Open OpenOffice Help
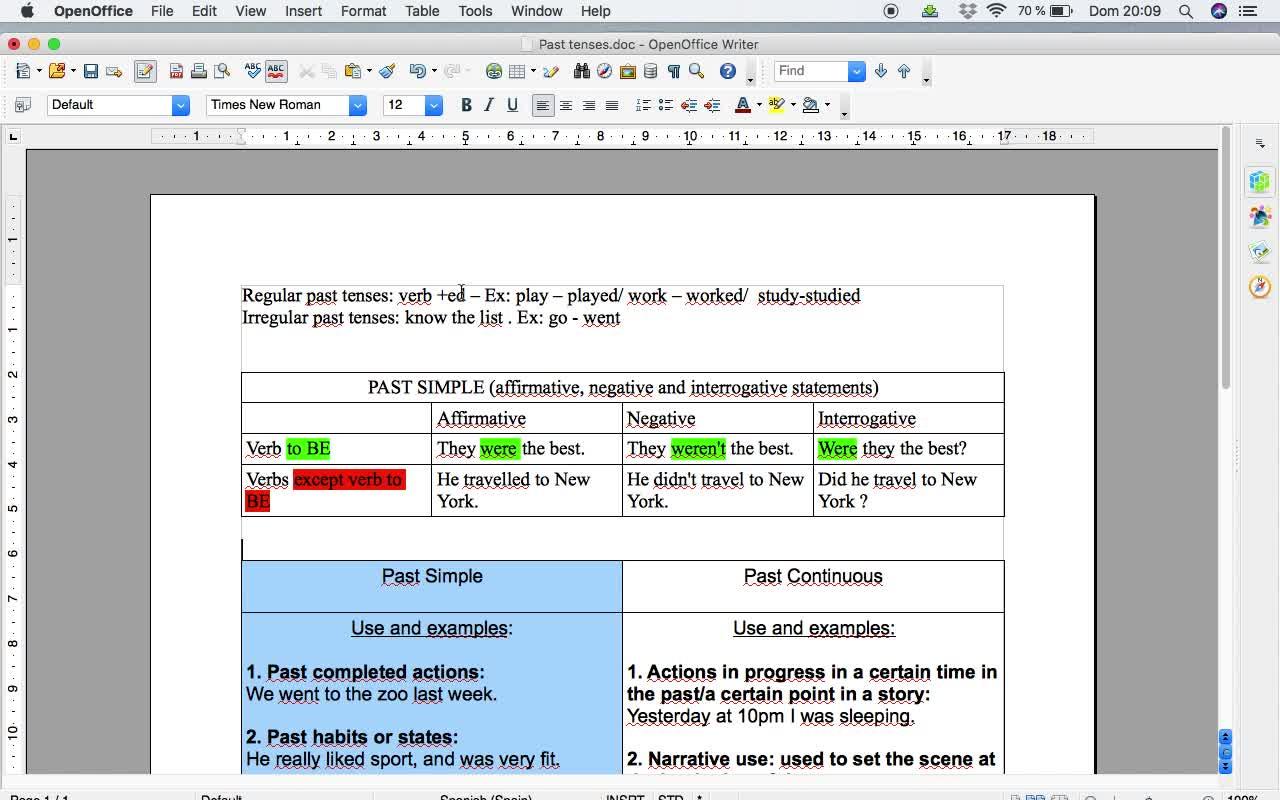Image resolution: width=1280 pixels, height=800 pixels. 728,71
